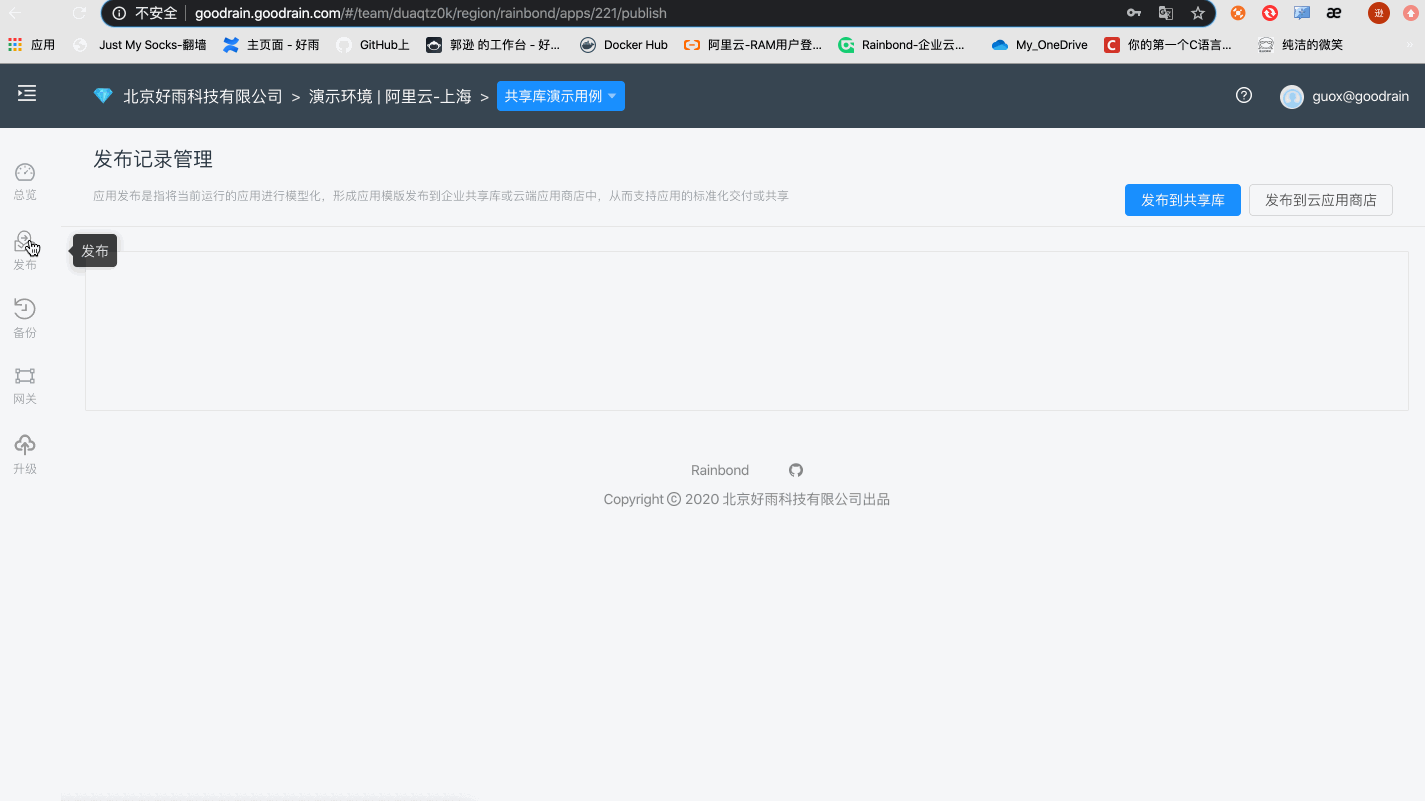Open the 北京好雨科技有限公司 breadcrumb
Screen dimensions: 1425x801
203,97
